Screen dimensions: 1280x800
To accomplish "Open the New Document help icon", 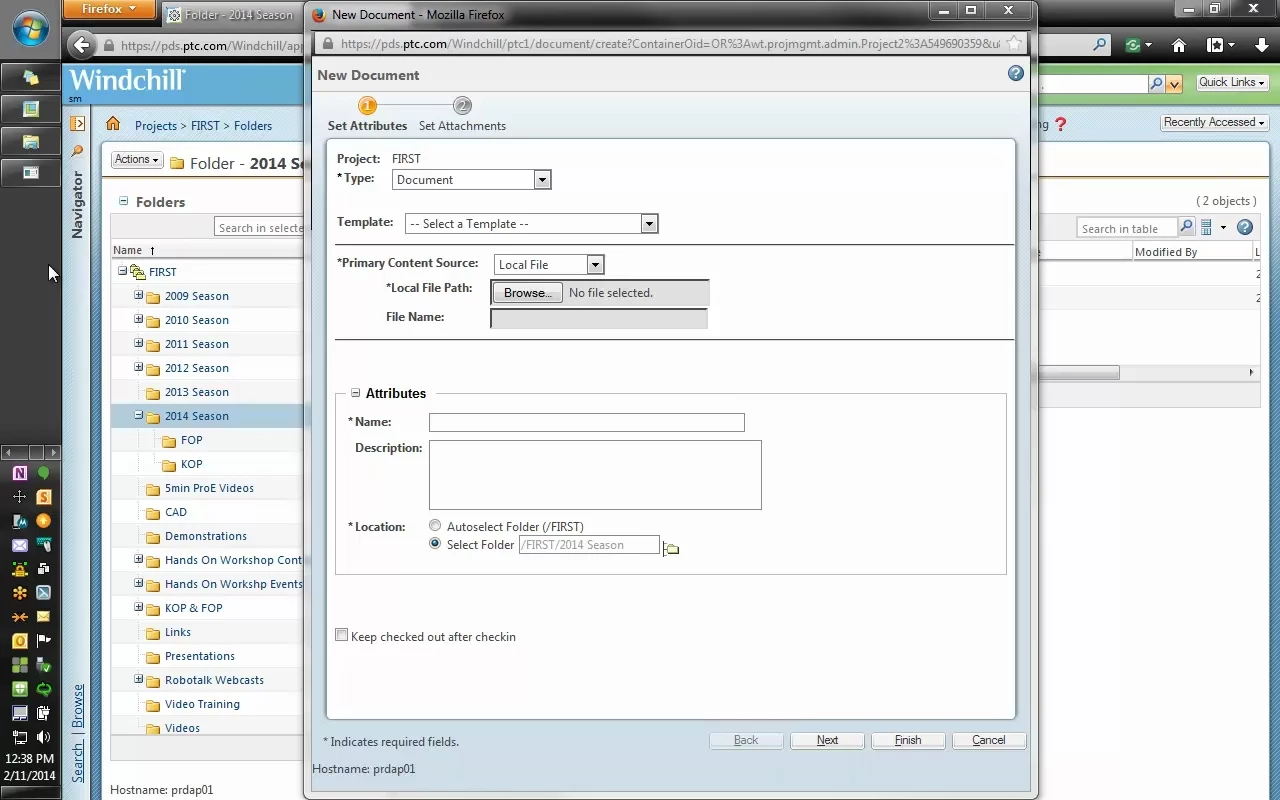I will click(1016, 73).
